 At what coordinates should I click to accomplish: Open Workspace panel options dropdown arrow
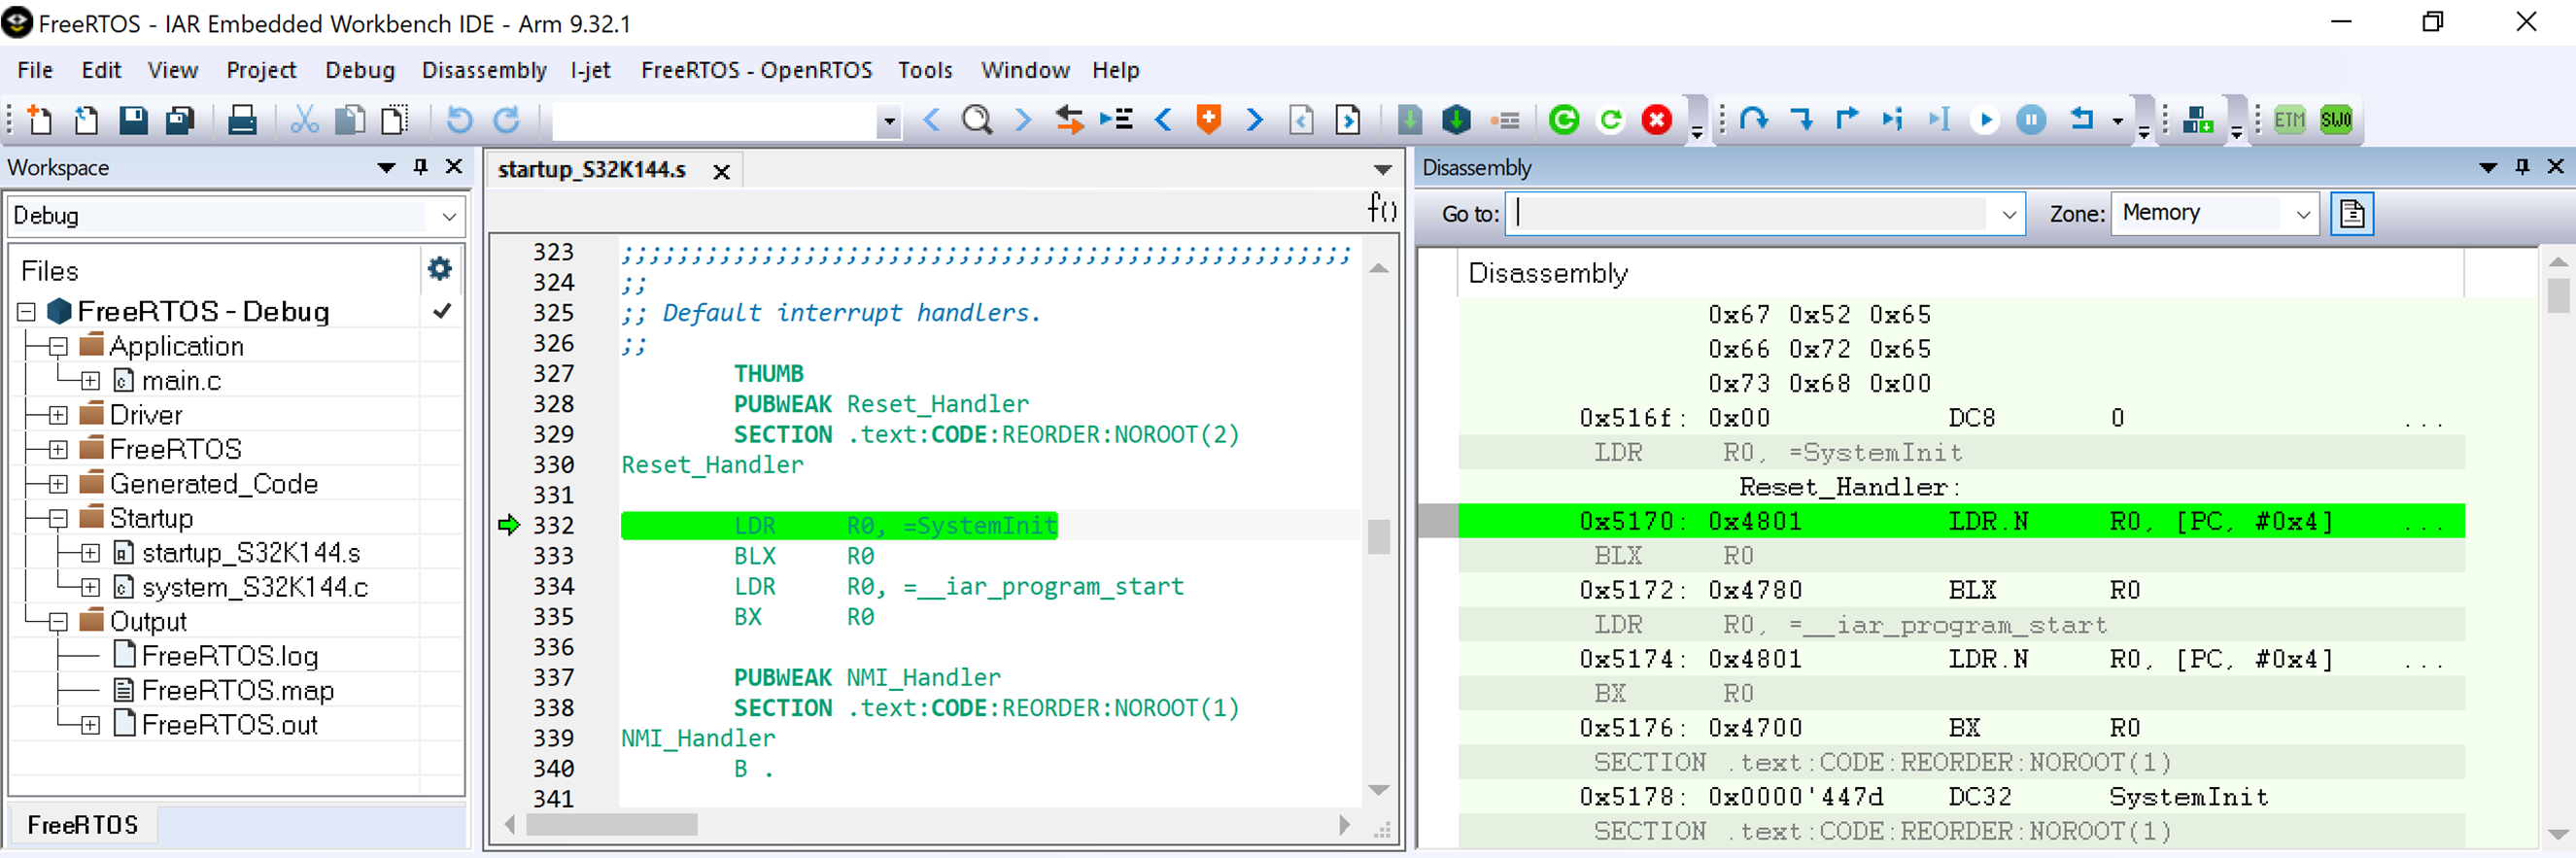(x=386, y=167)
